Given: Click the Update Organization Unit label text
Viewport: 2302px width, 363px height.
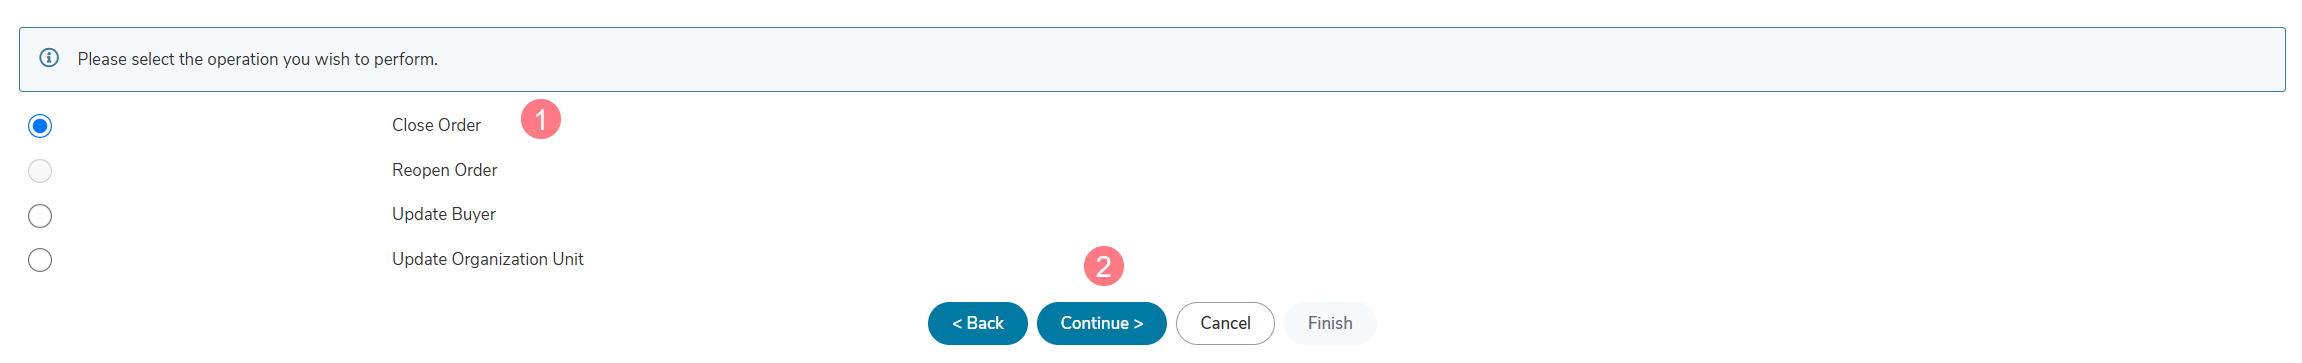Looking at the screenshot, I should 487,259.
